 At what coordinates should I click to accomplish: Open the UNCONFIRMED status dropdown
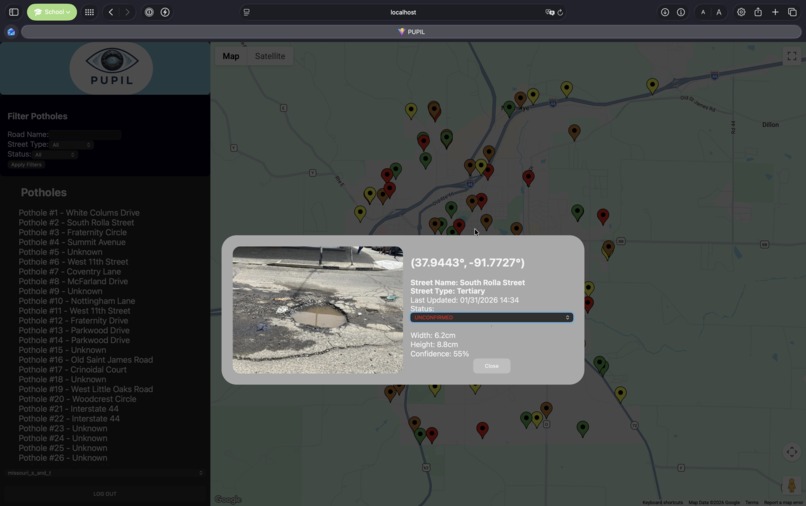491,317
